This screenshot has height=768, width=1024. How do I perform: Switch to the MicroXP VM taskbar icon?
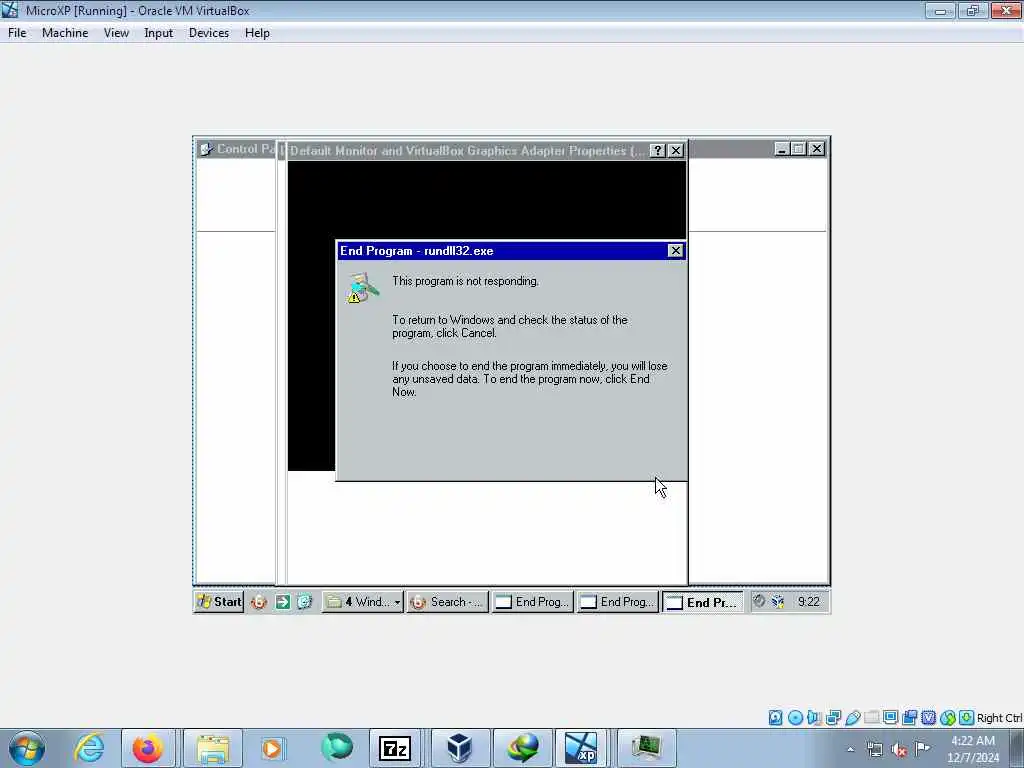581,748
